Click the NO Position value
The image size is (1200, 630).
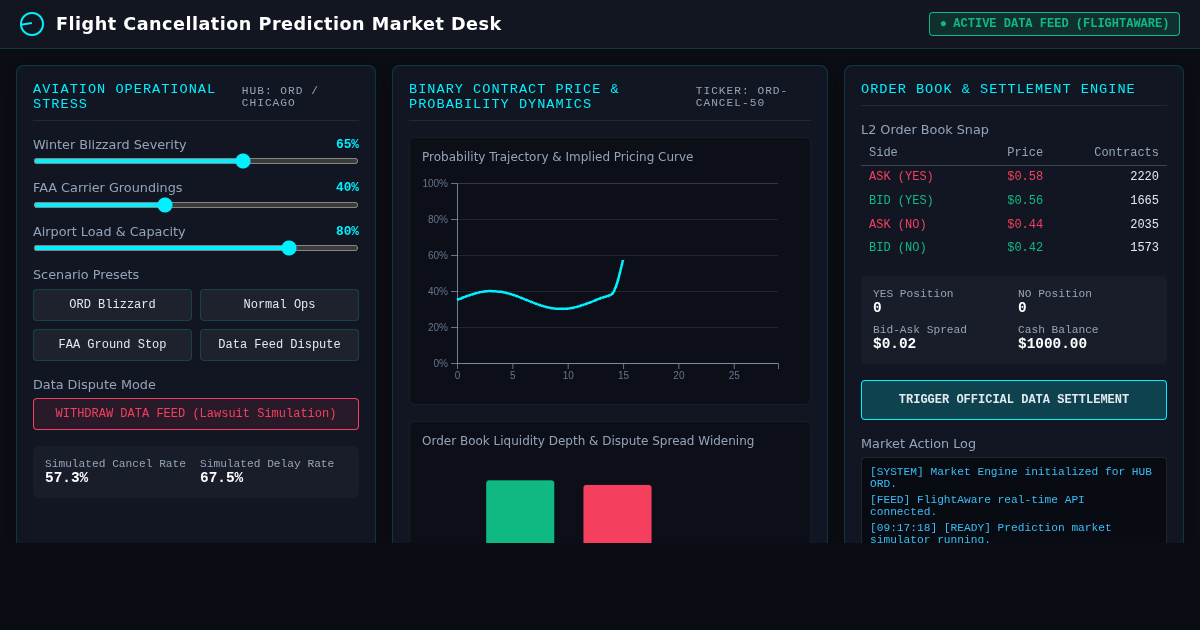[x=1022, y=308]
